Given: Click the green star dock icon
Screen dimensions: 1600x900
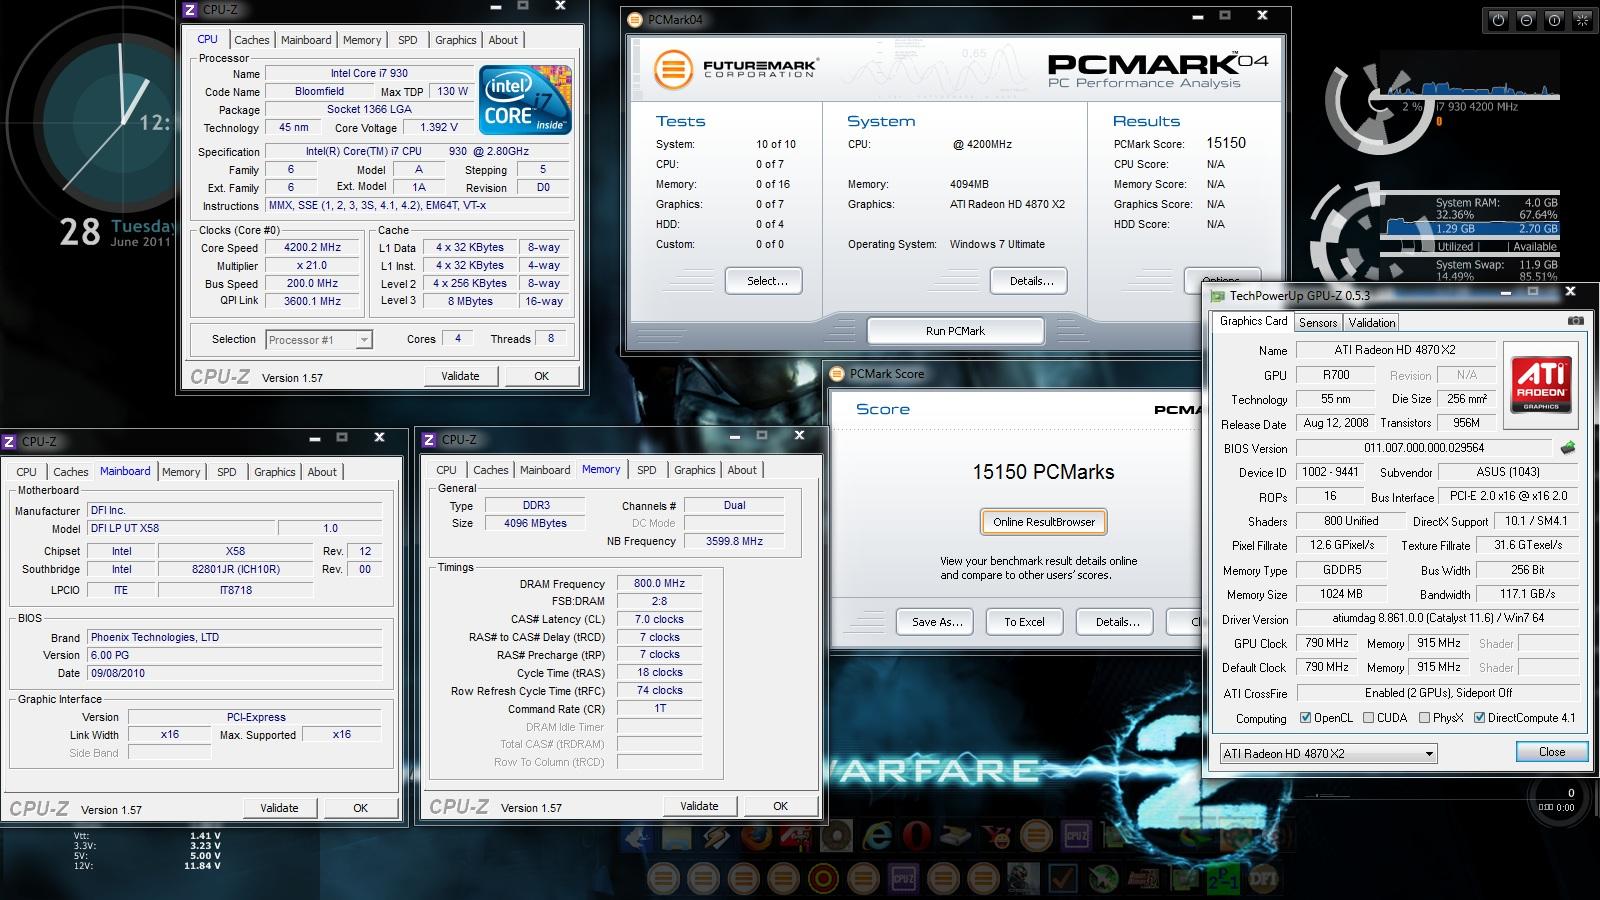Looking at the screenshot, I should pyautogui.click(x=1103, y=879).
